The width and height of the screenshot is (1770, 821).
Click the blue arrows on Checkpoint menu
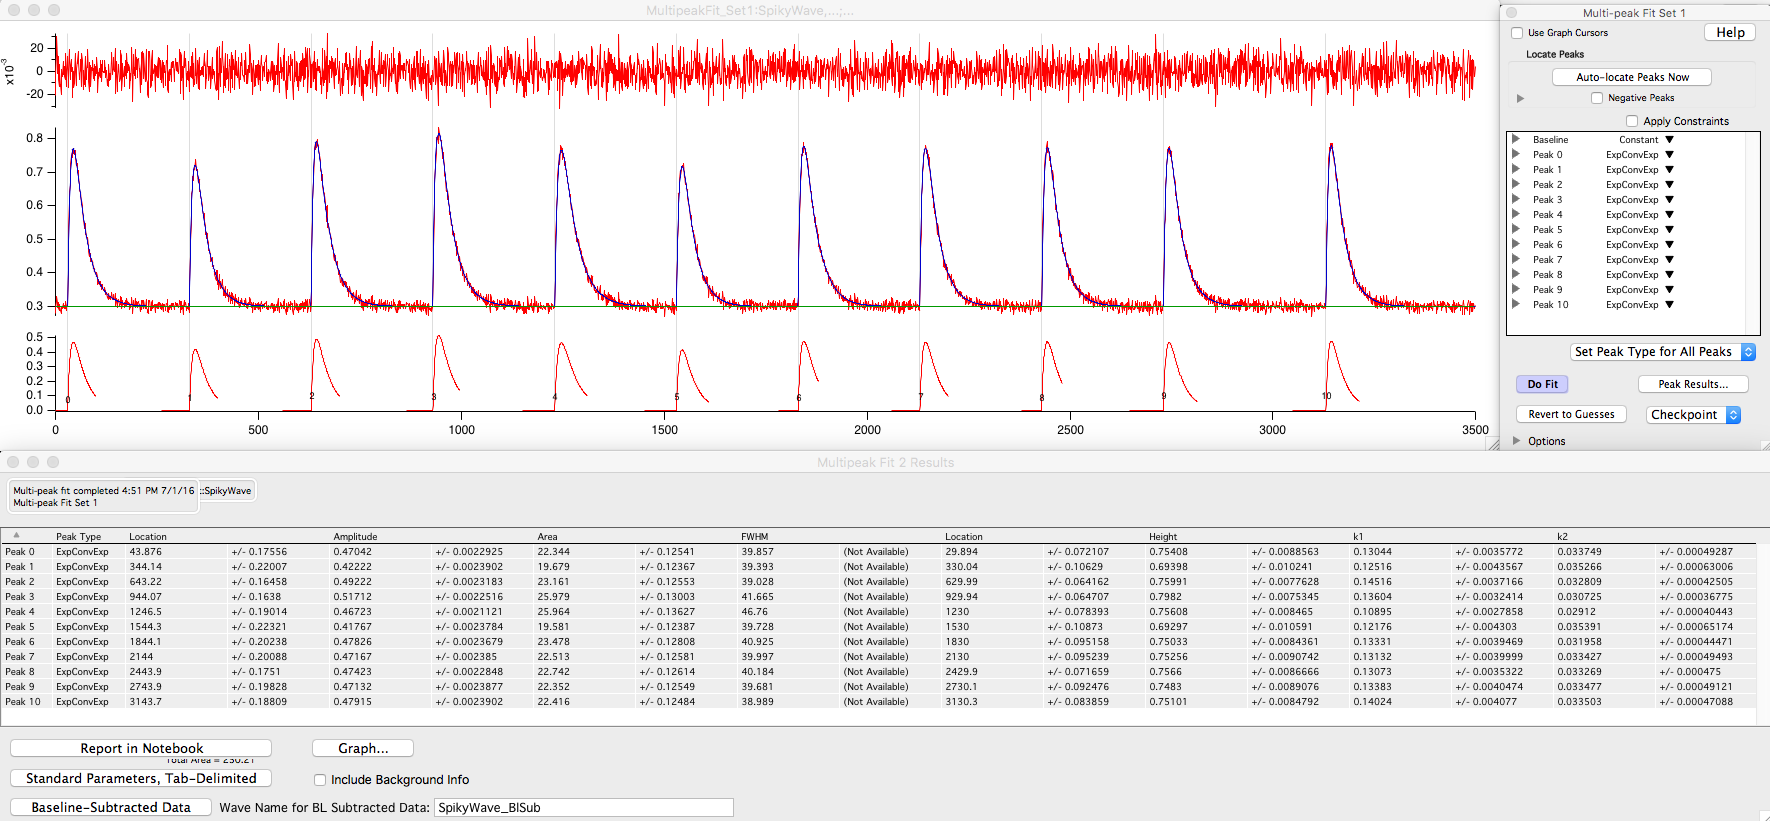(1733, 415)
